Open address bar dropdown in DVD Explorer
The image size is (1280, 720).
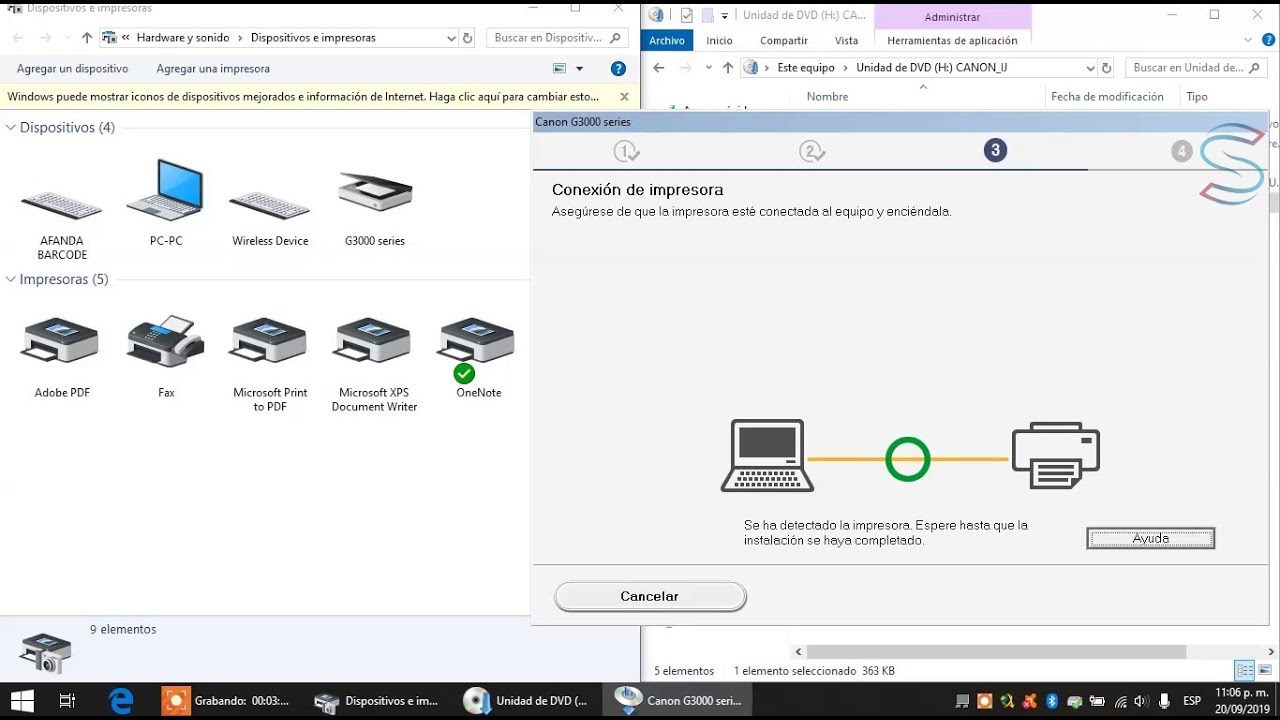click(x=1090, y=68)
